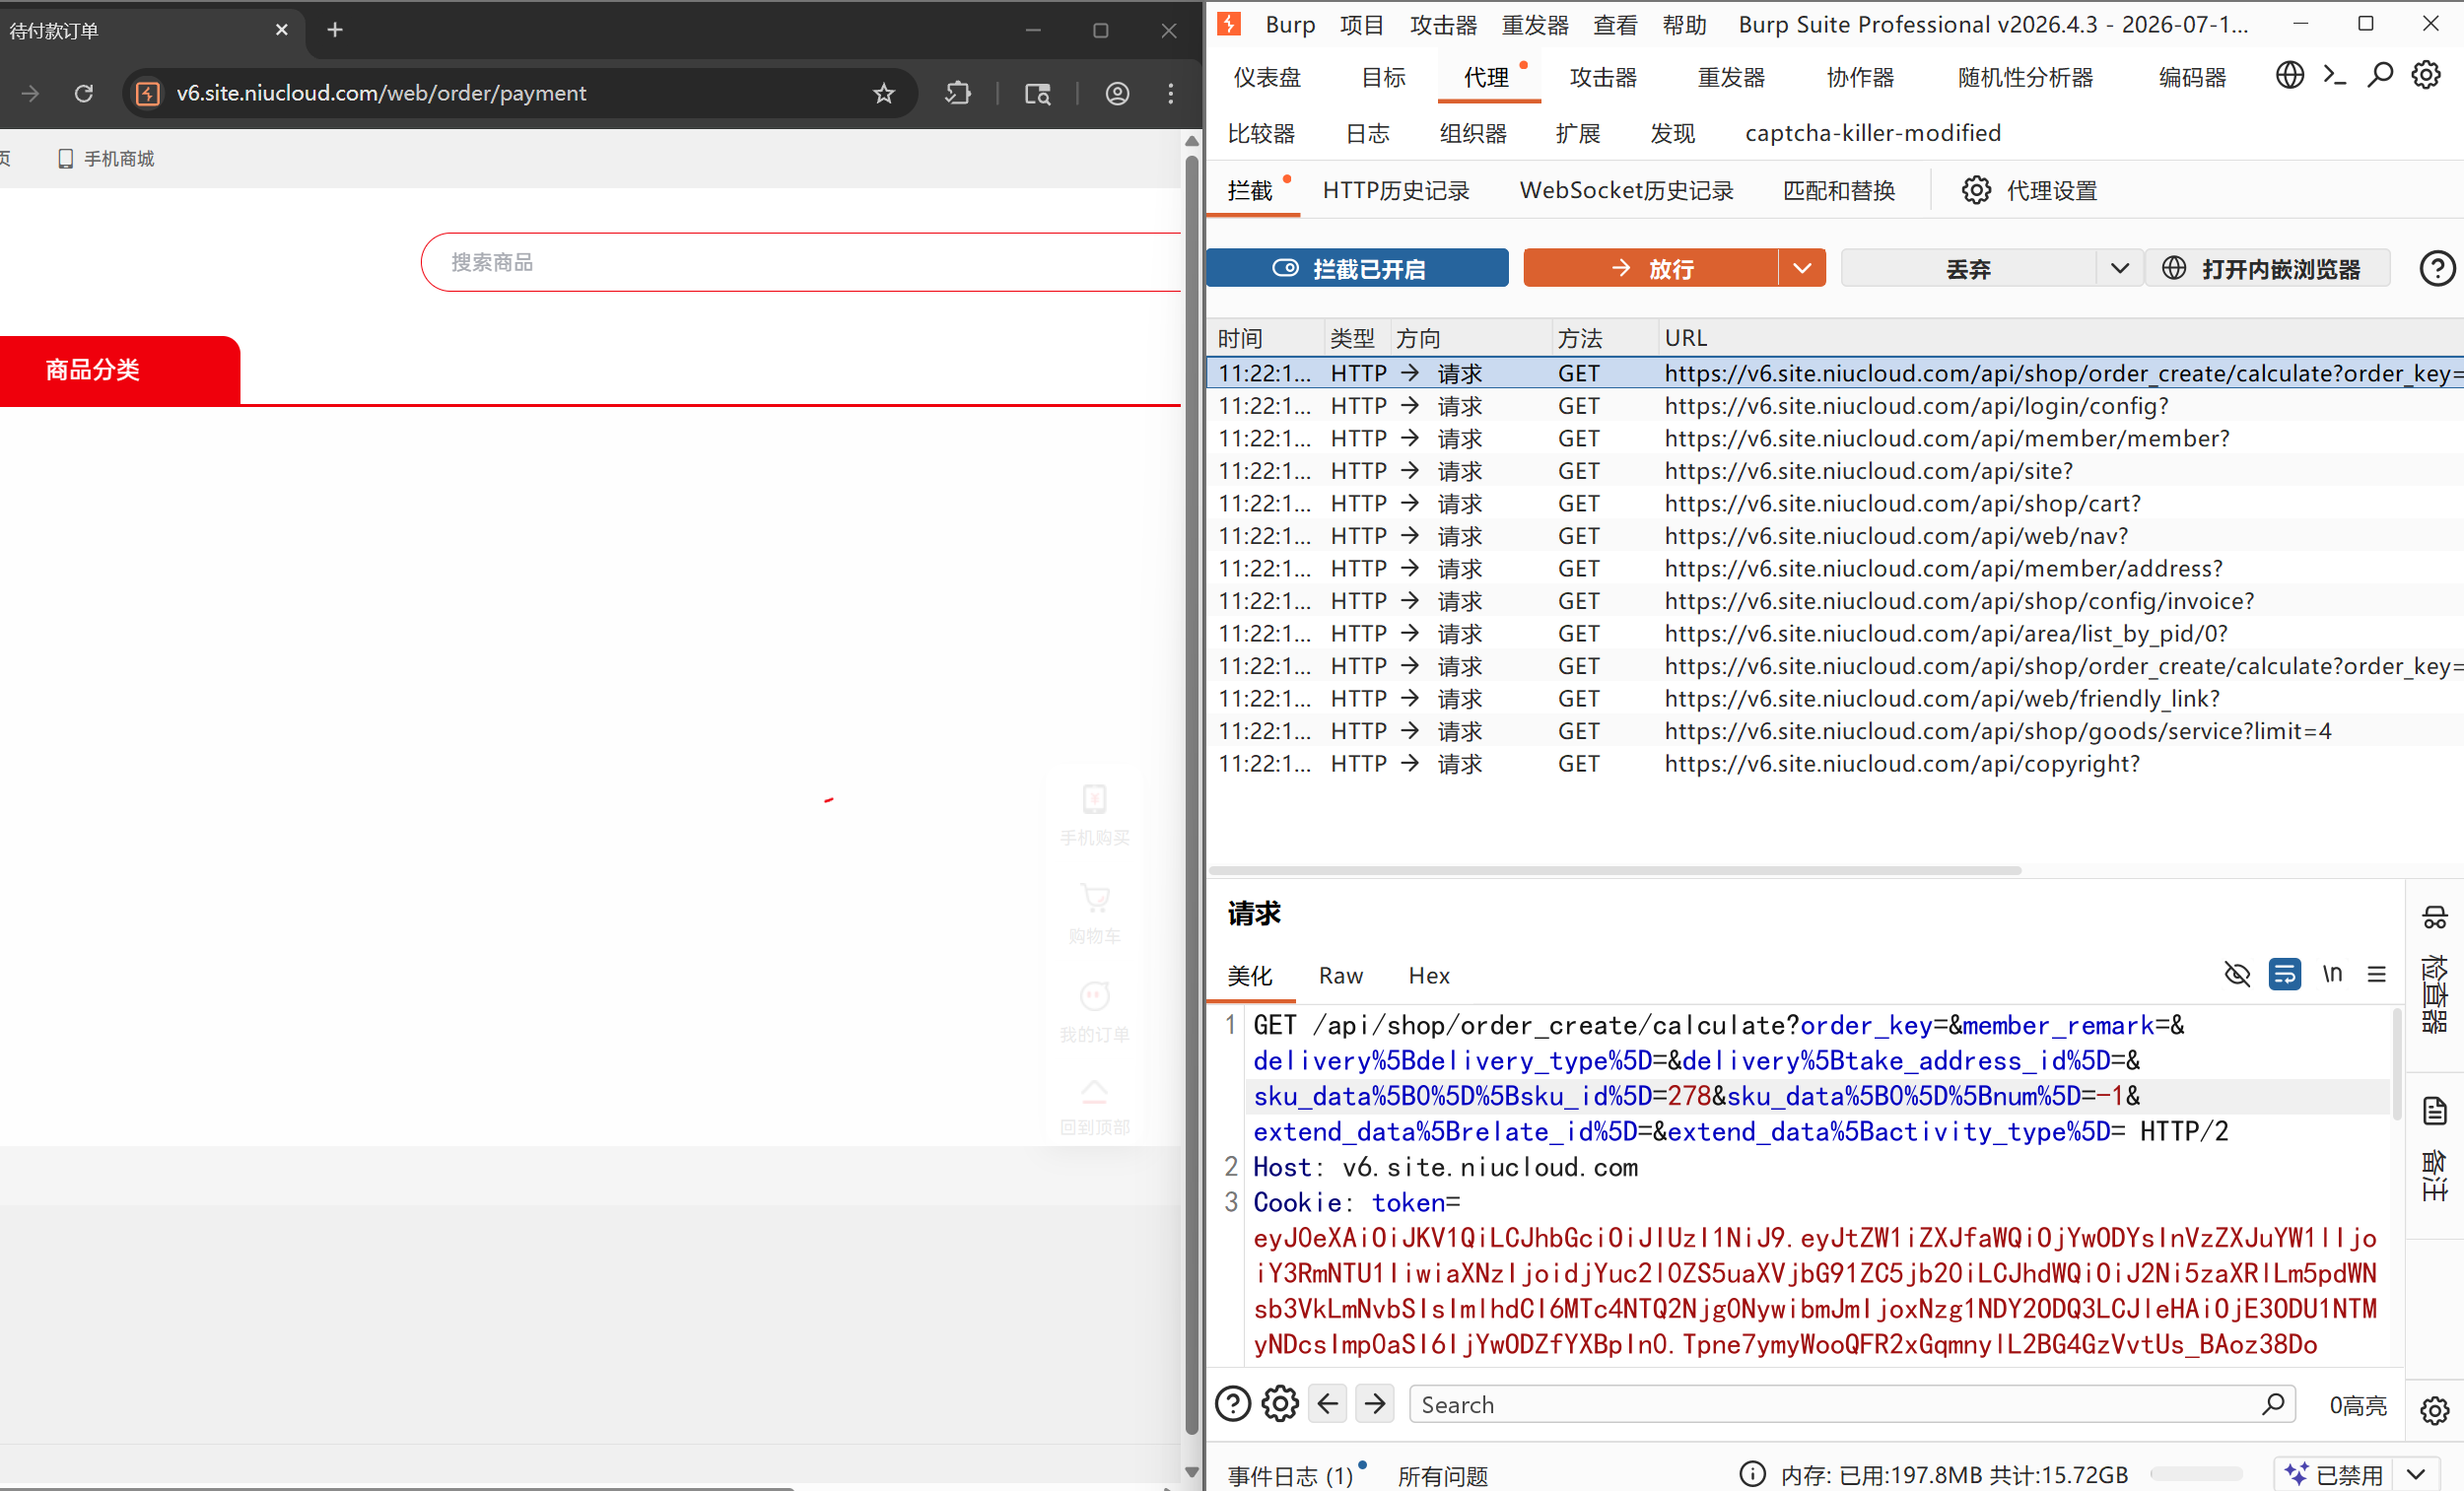Open the Burp browser globe icon

point(2289,75)
